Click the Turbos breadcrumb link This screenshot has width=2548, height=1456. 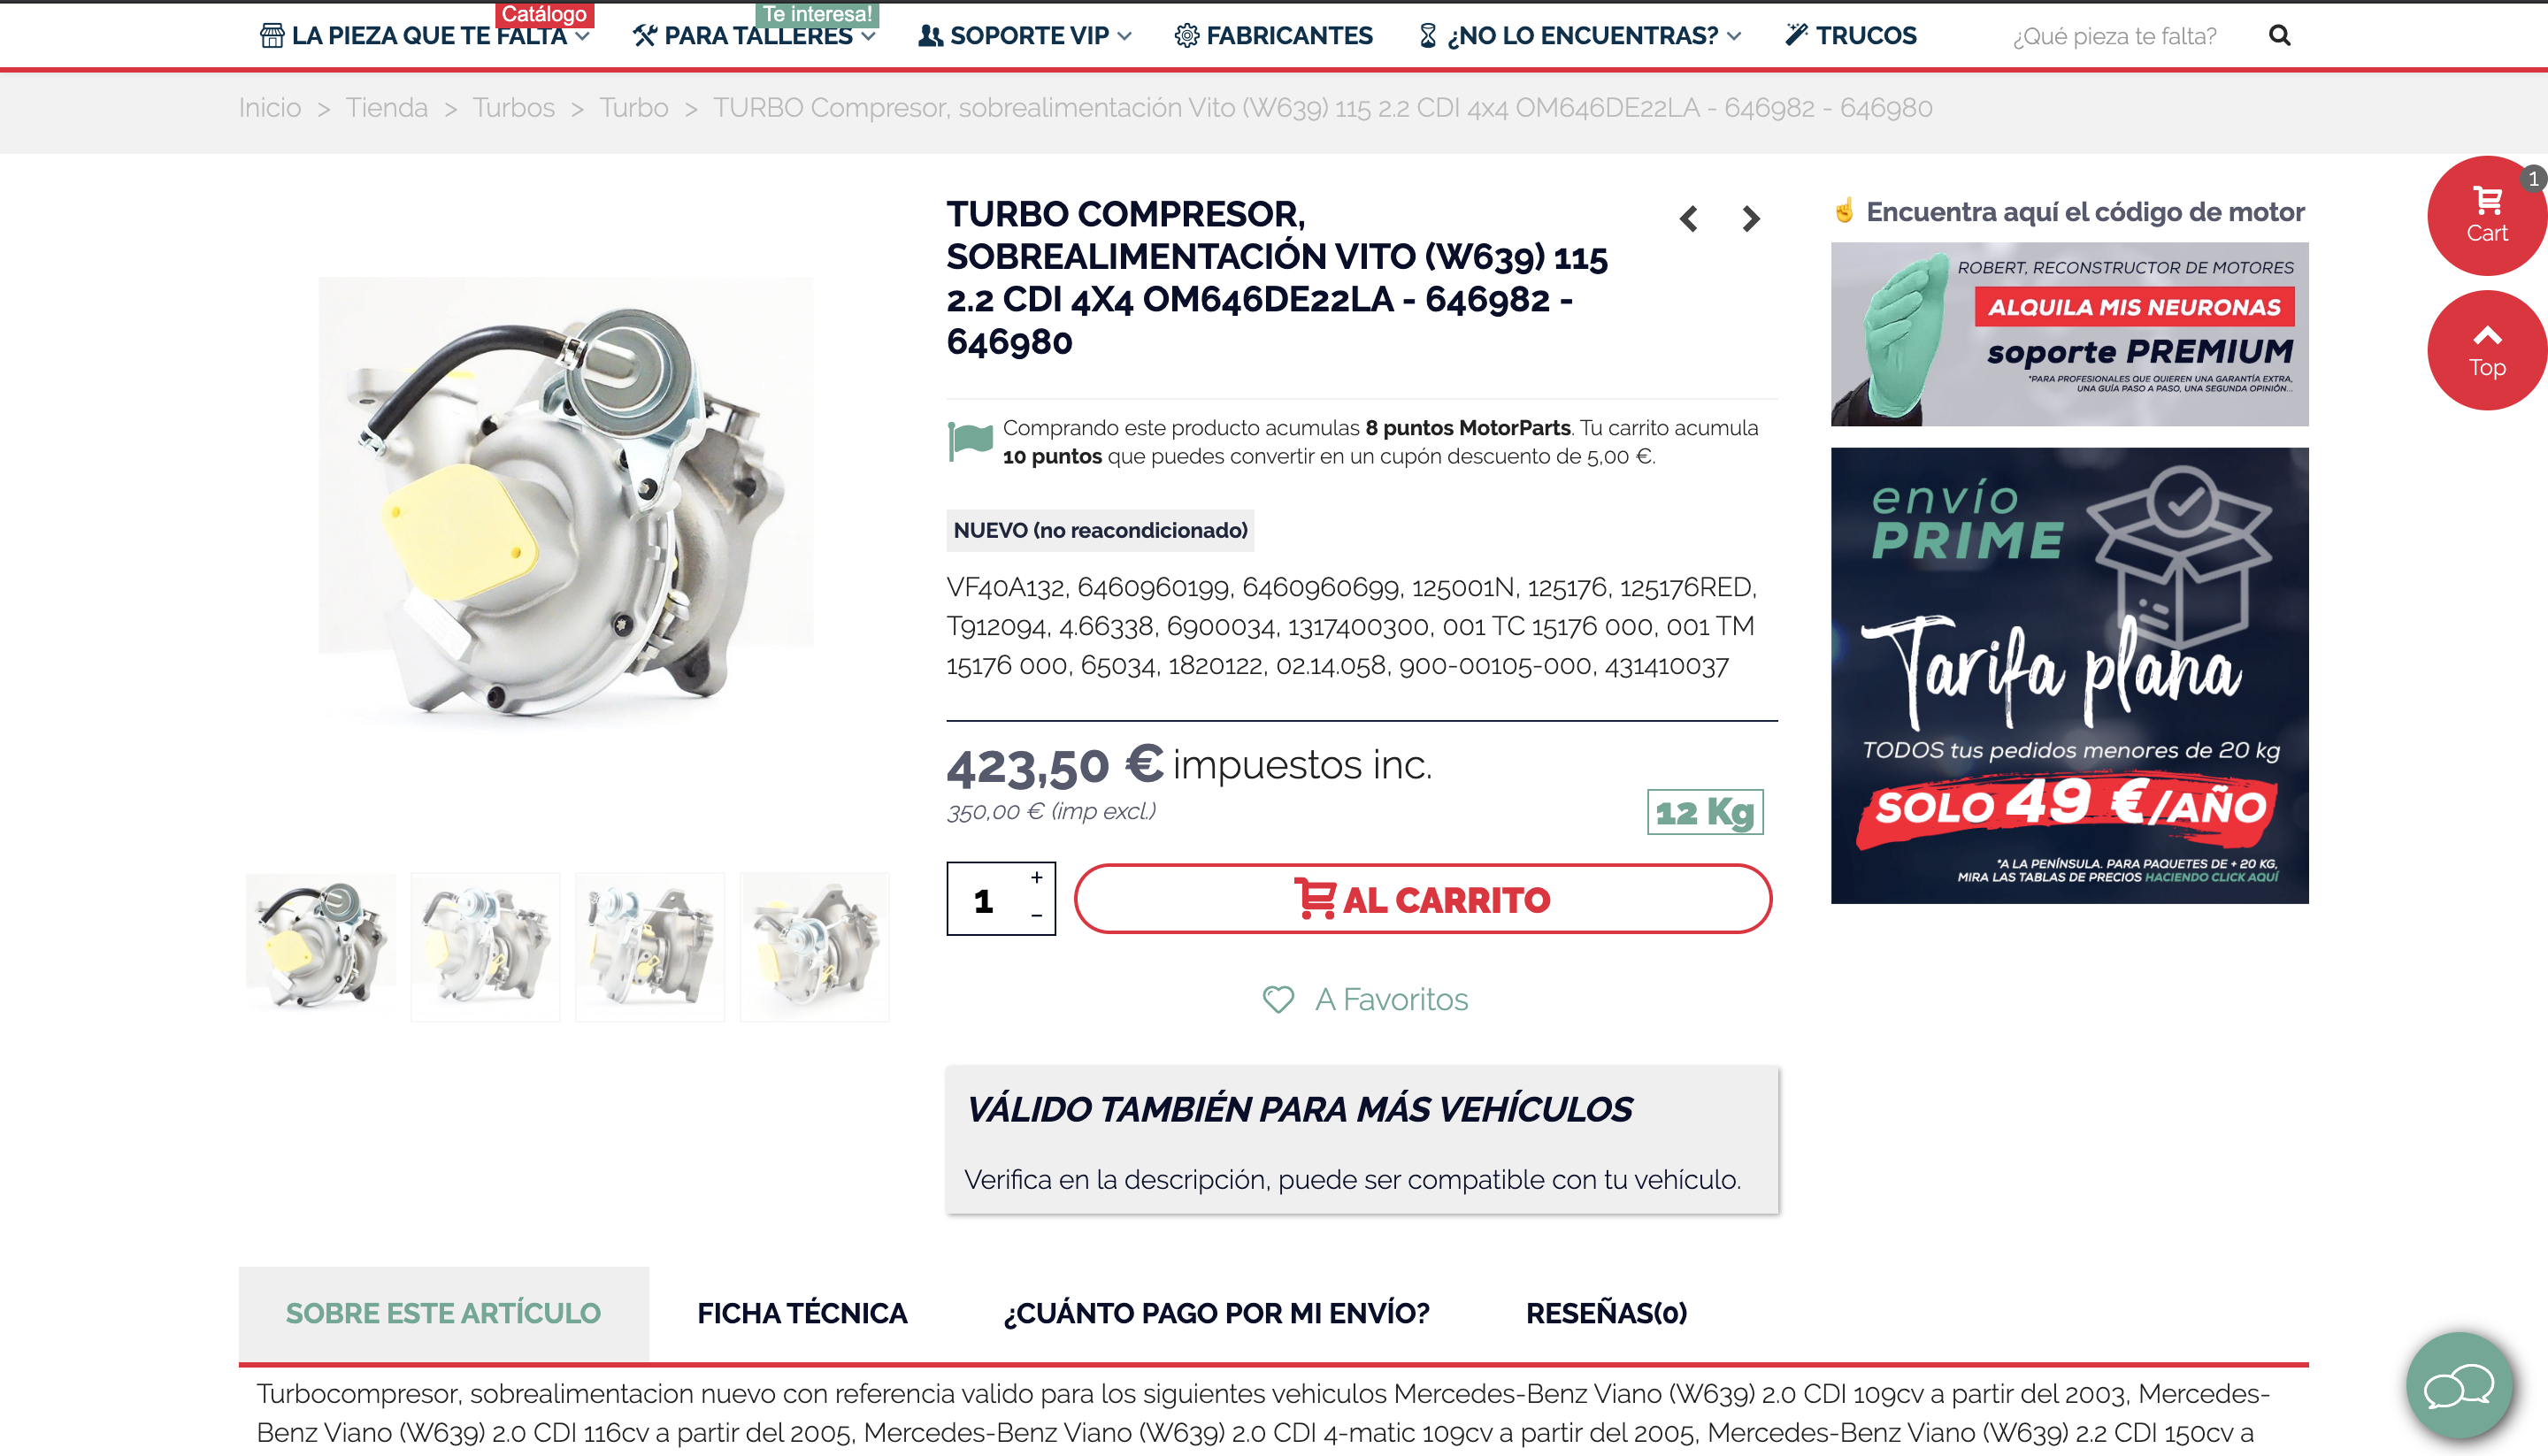tap(513, 108)
